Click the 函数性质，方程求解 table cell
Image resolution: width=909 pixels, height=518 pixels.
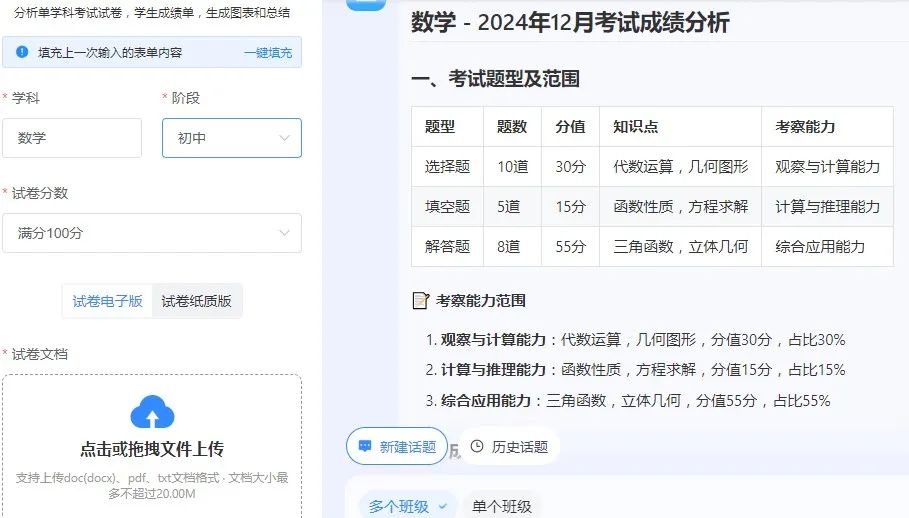pyautogui.click(x=681, y=207)
